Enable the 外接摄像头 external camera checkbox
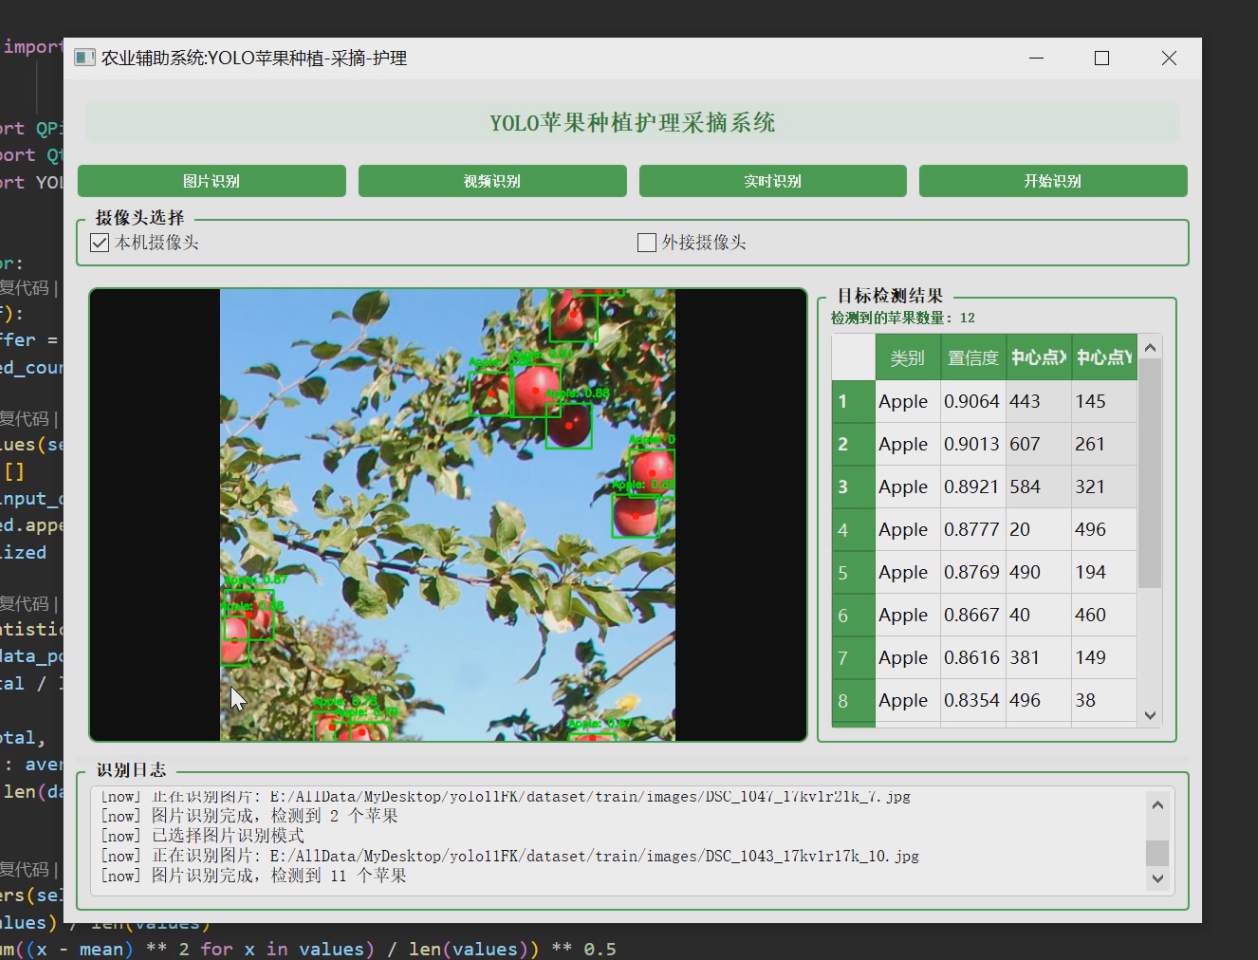 (x=645, y=241)
